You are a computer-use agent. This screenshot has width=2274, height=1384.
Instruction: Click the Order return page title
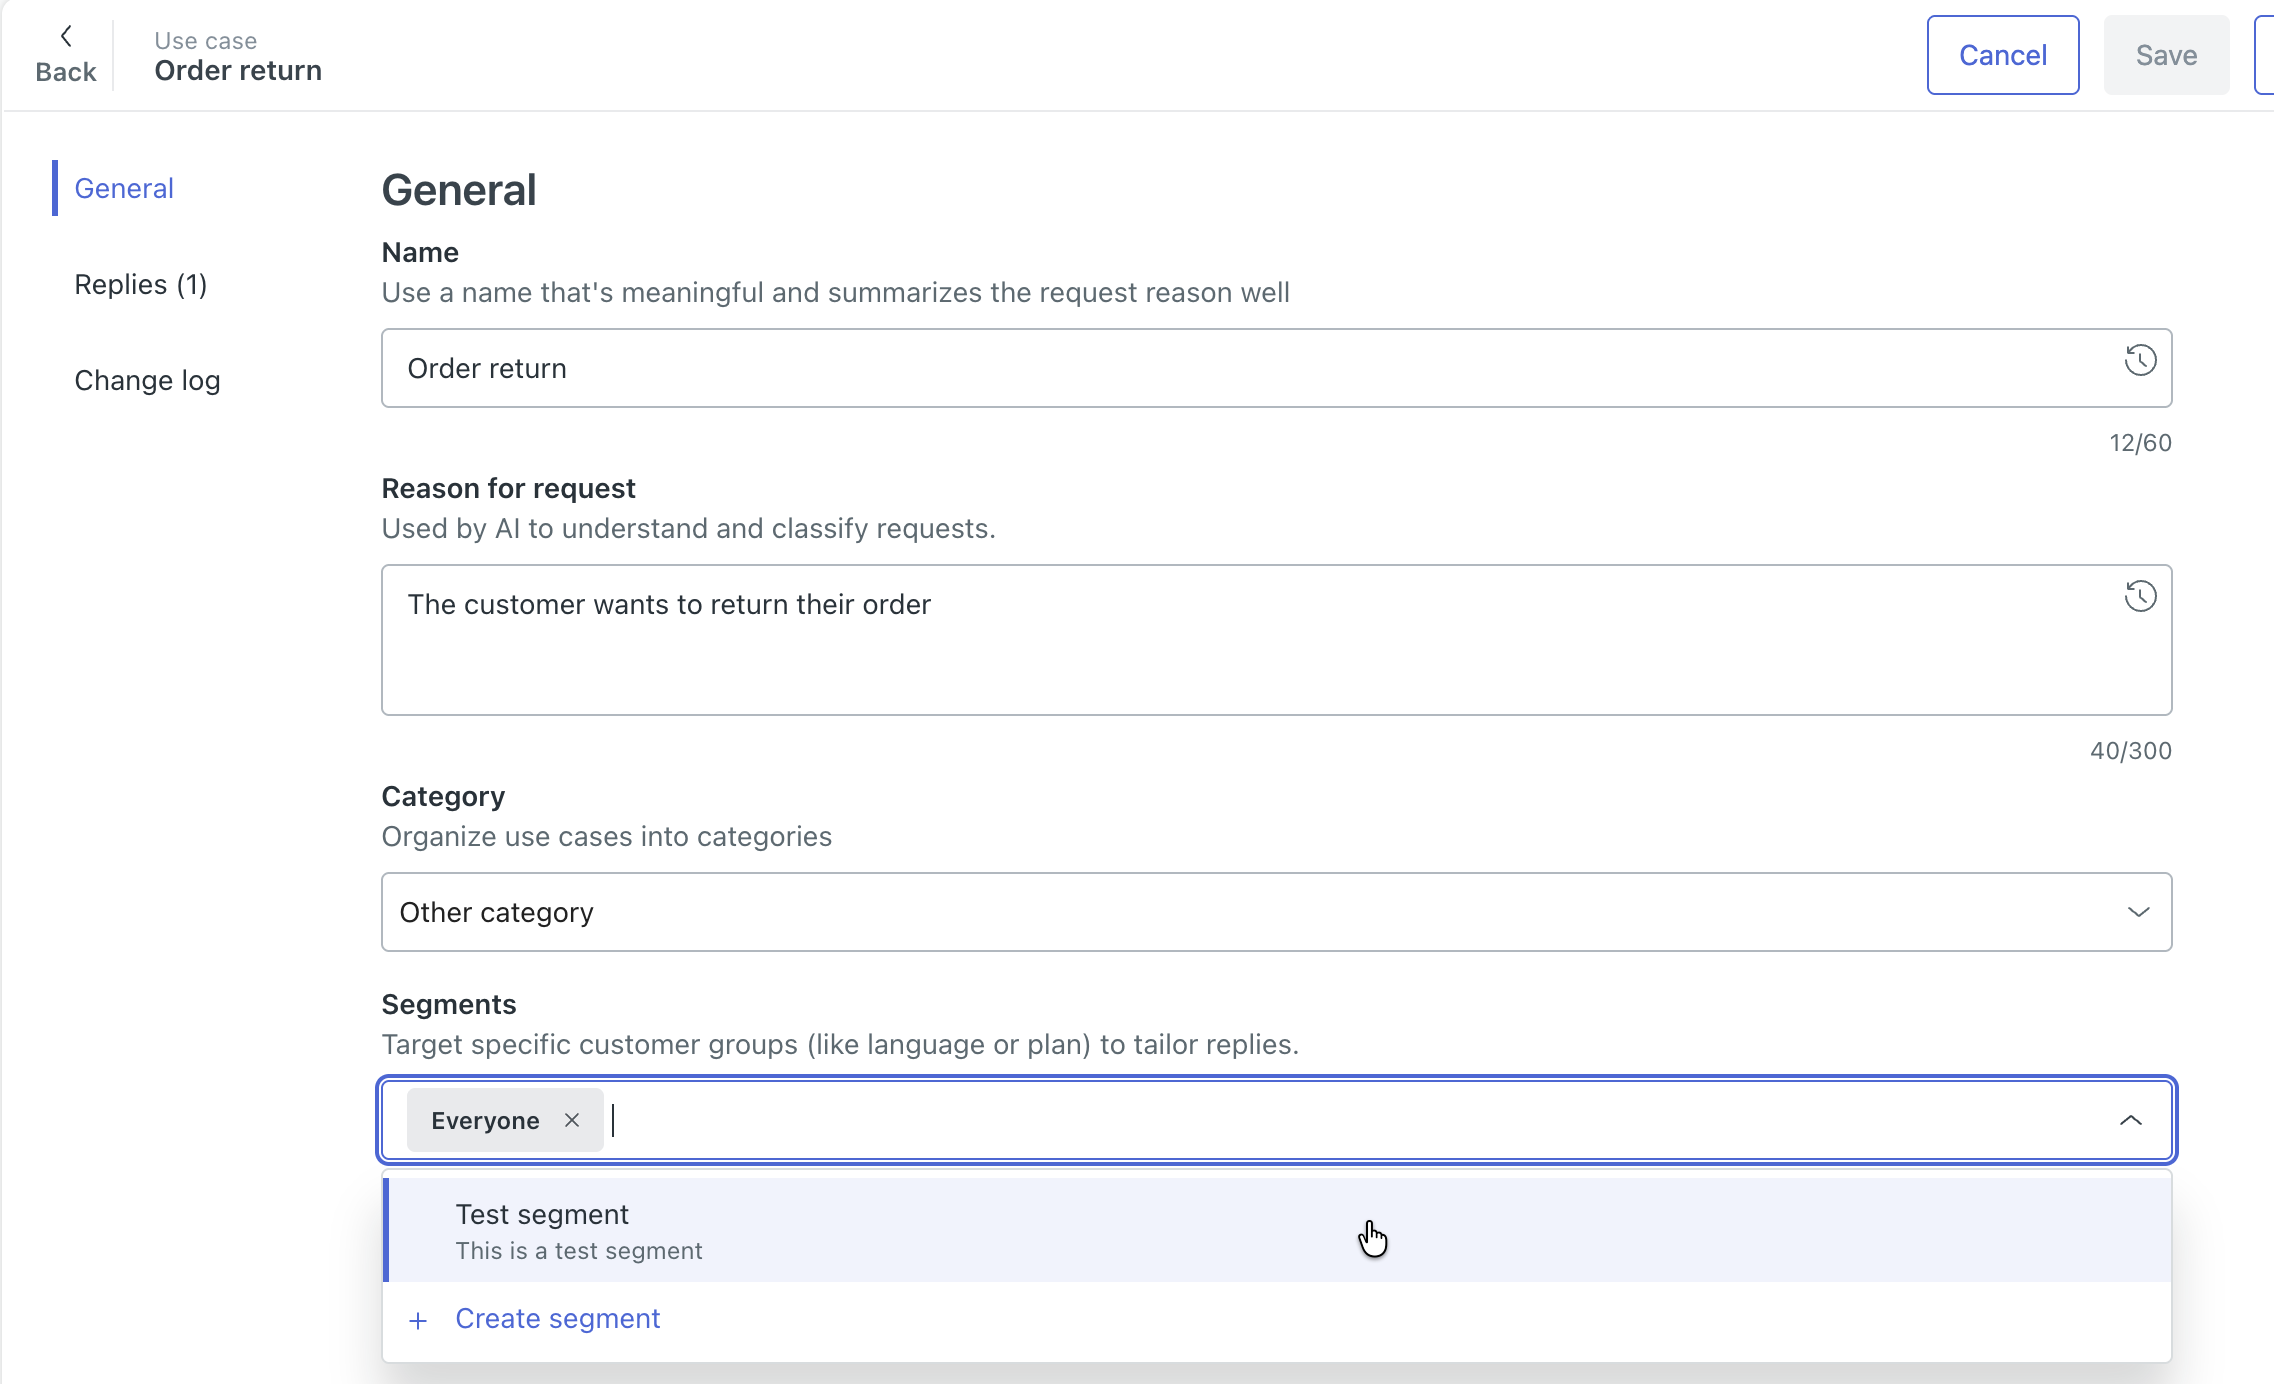click(238, 70)
